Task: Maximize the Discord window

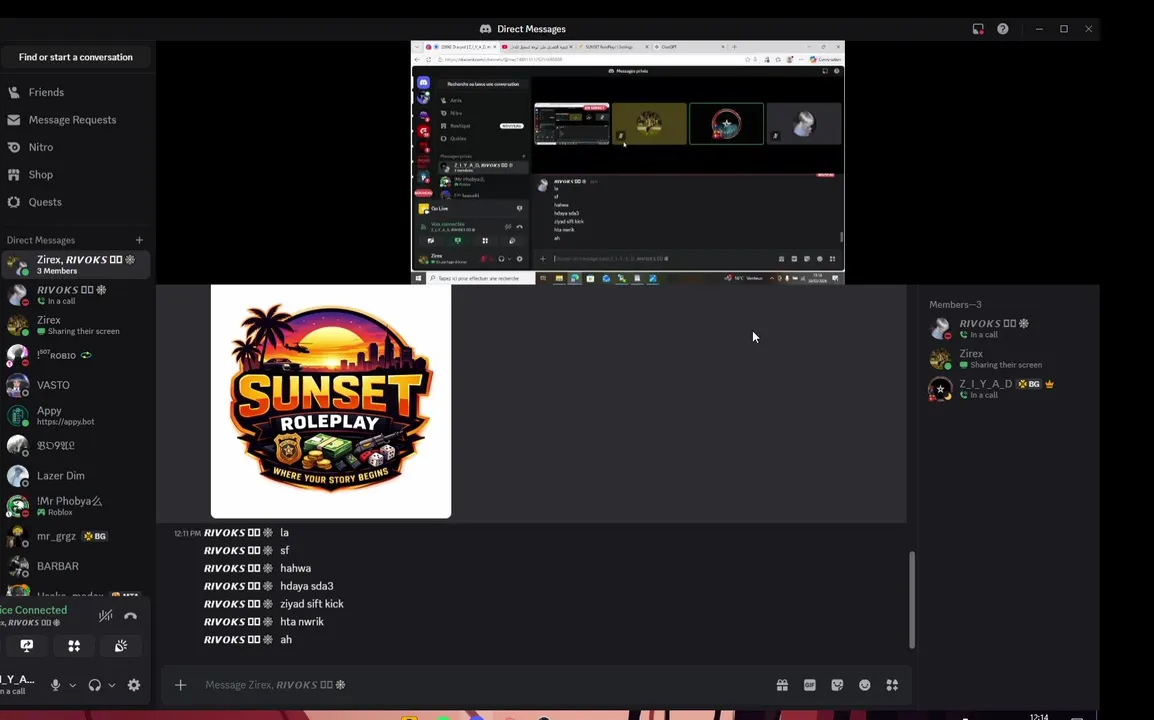Action: coord(1063,29)
